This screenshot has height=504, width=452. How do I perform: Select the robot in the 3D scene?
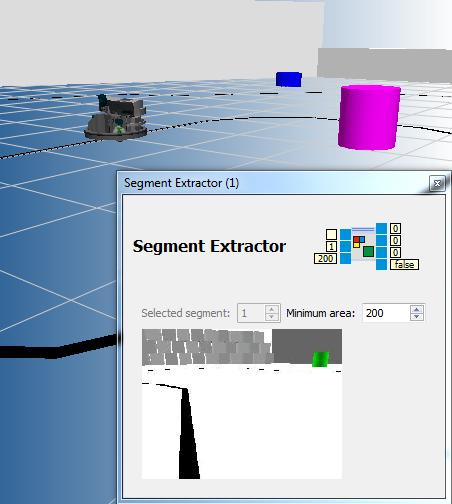[x=116, y=117]
